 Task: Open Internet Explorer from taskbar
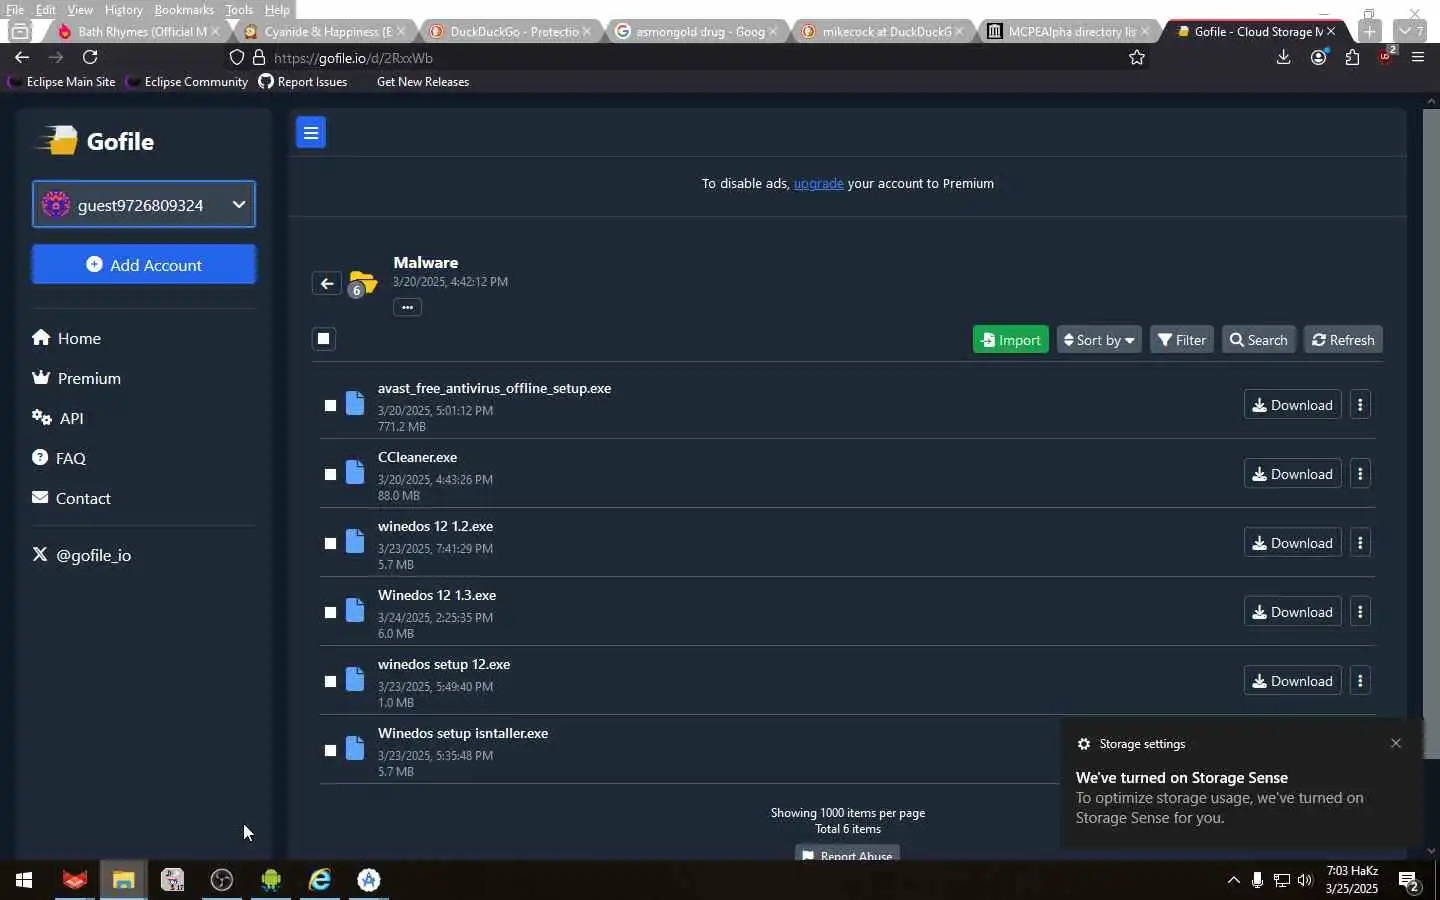(320, 880)
